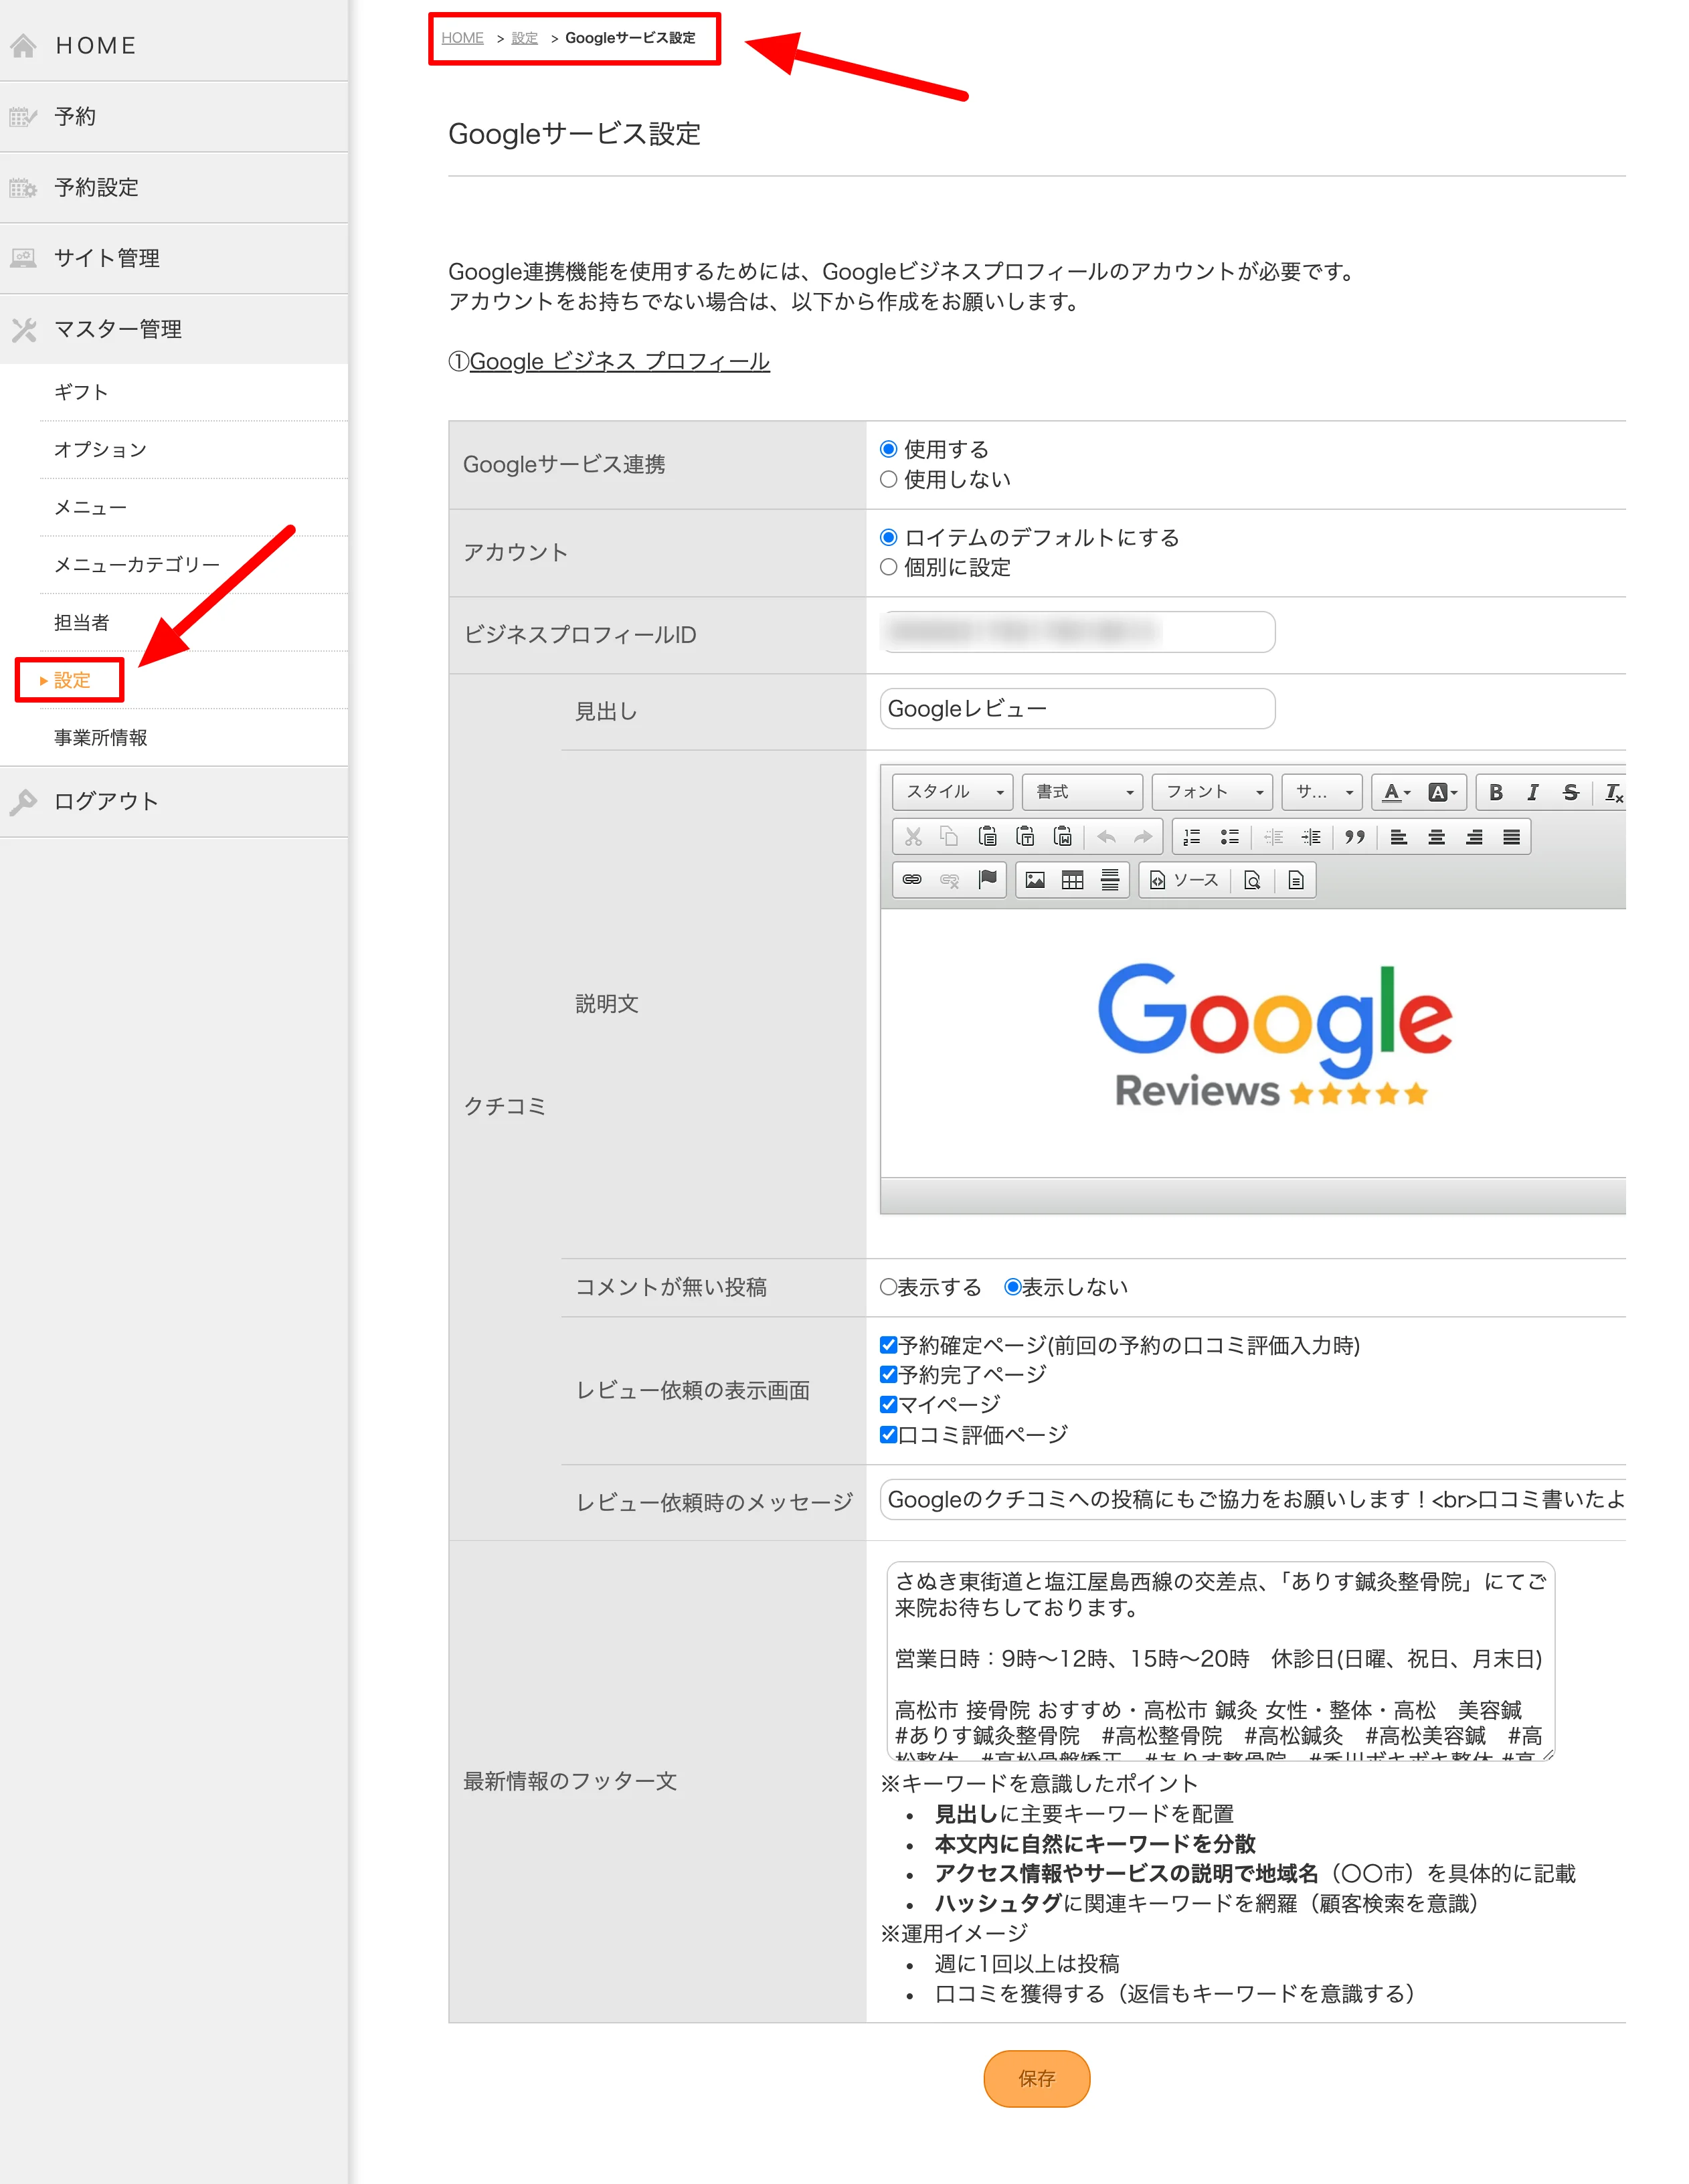Click the Paste from Word icon
This screenshot has height=2184, width=1689.
1063,836
